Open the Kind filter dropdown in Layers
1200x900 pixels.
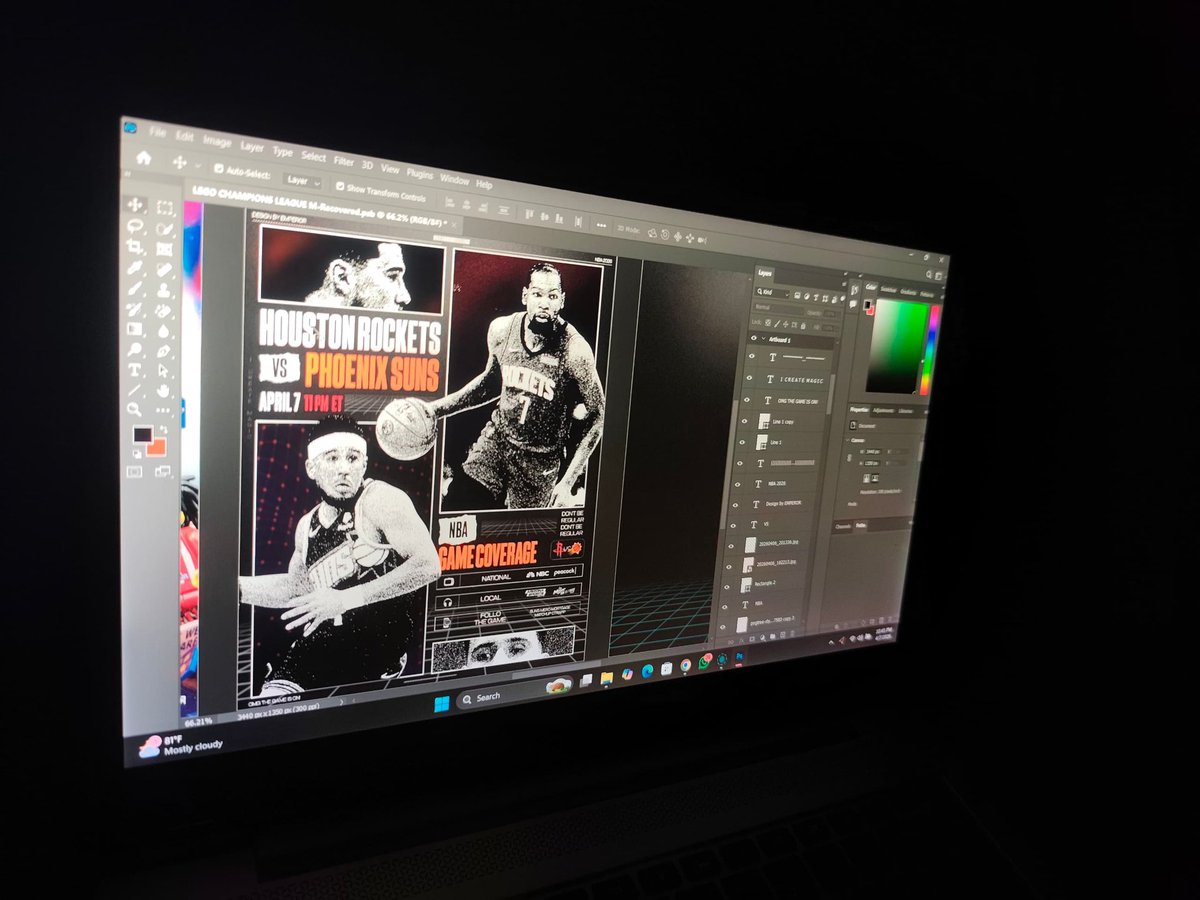click(772, 293)
